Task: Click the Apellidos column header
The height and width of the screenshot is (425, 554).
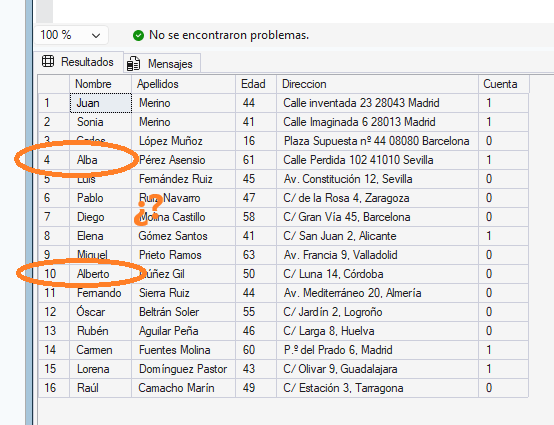Action: point(183,84)
